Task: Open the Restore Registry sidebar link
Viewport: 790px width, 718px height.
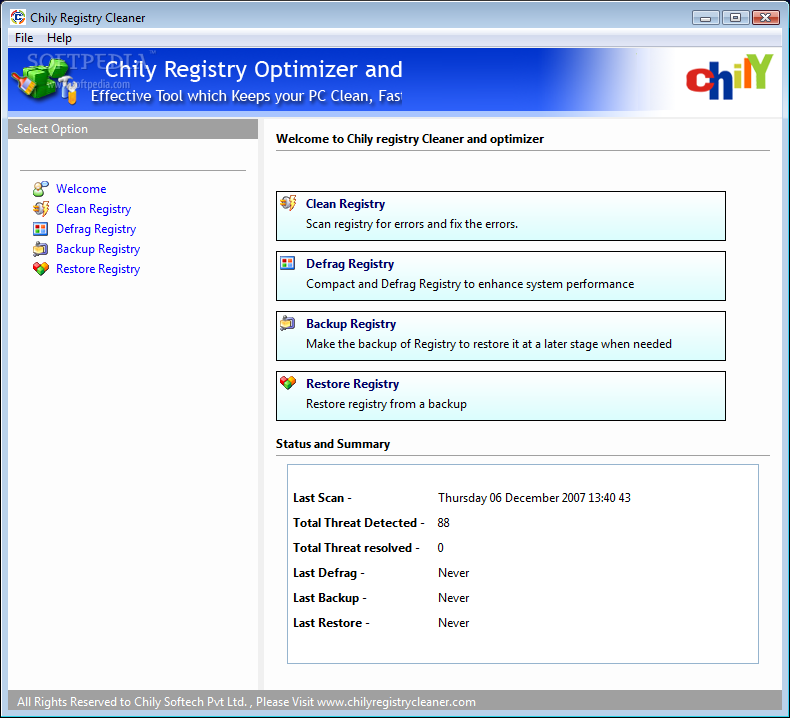Action: click(98, 269)
